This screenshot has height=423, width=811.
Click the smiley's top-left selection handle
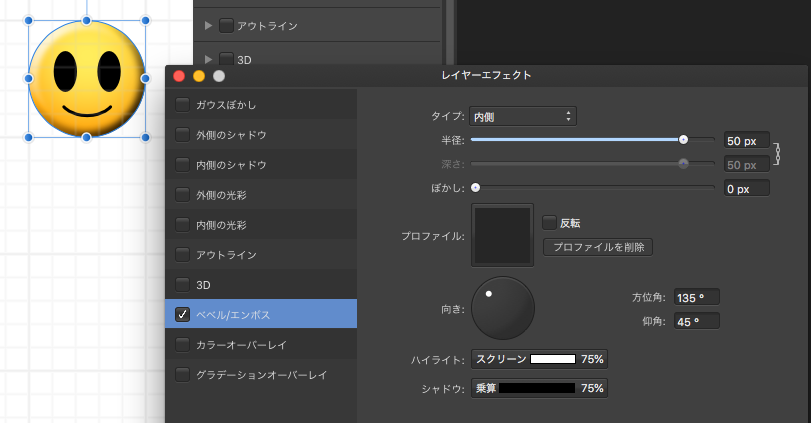[x=28, y=21]
